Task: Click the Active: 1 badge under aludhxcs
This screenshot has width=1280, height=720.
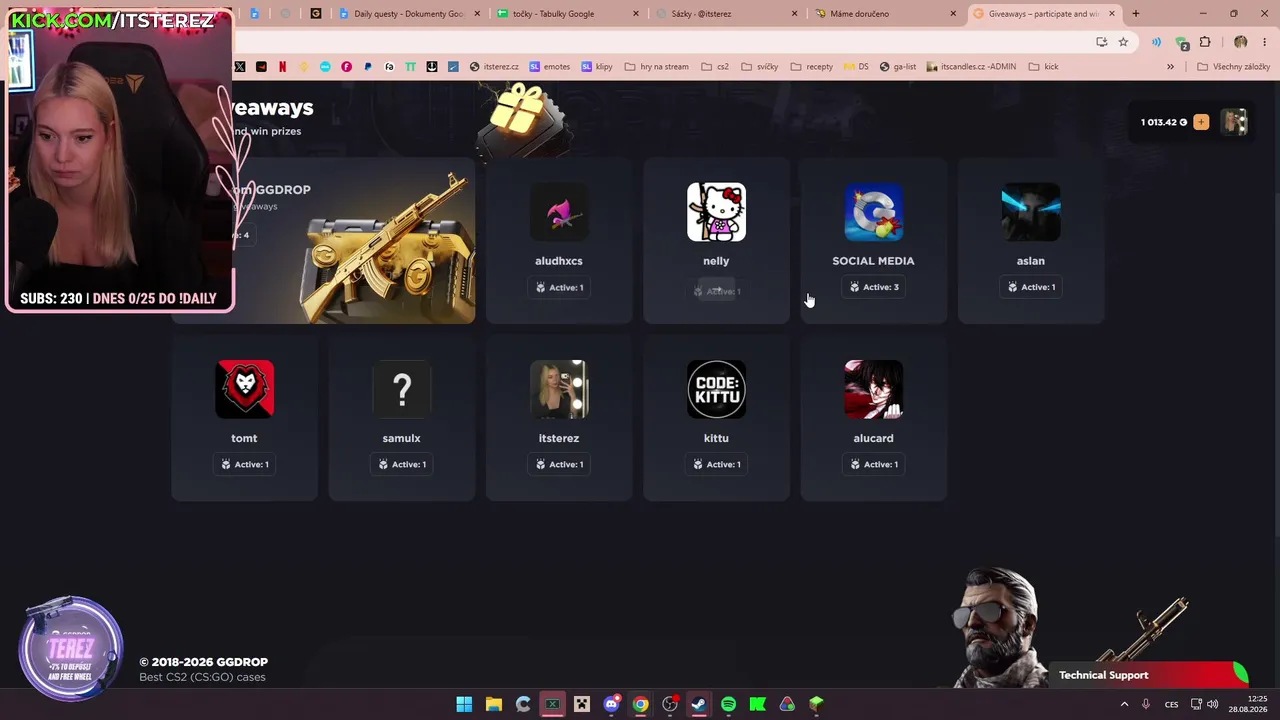Action: point(559,287)
